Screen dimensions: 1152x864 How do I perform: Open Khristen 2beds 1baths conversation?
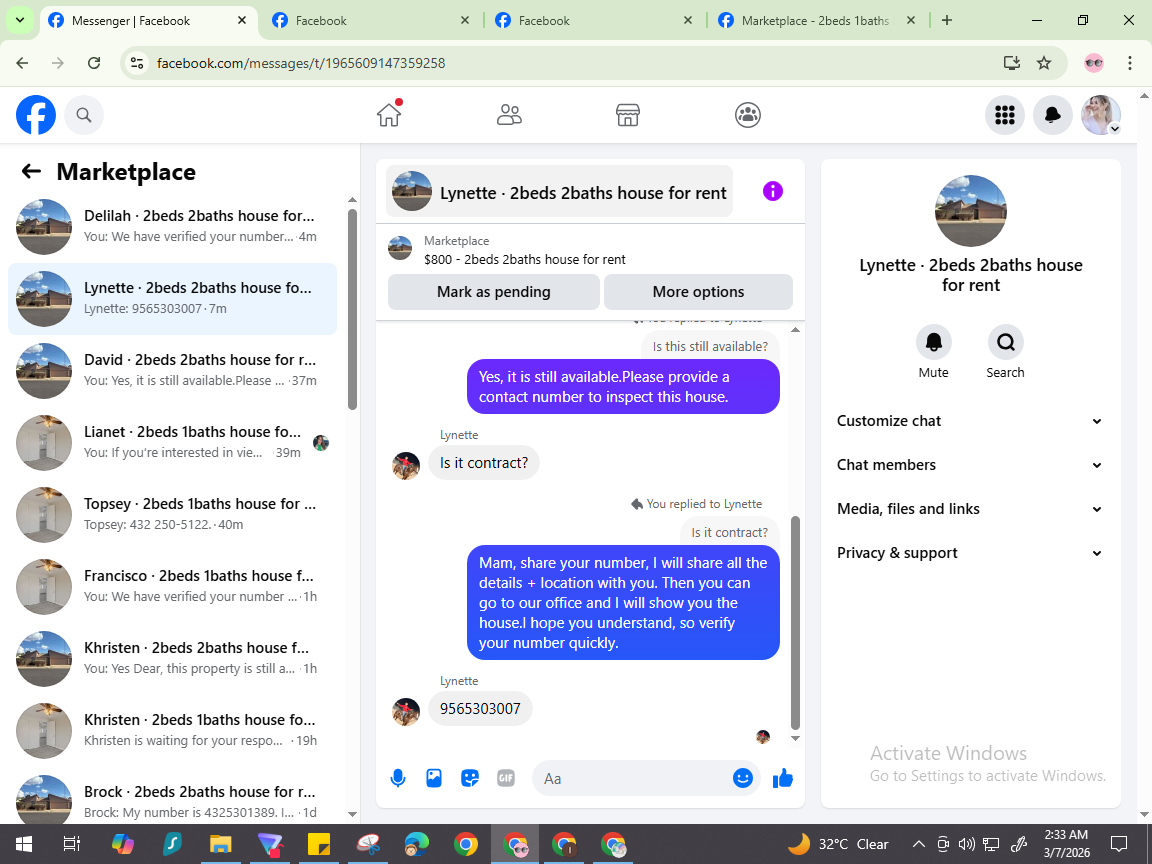[x=173, y=730]
